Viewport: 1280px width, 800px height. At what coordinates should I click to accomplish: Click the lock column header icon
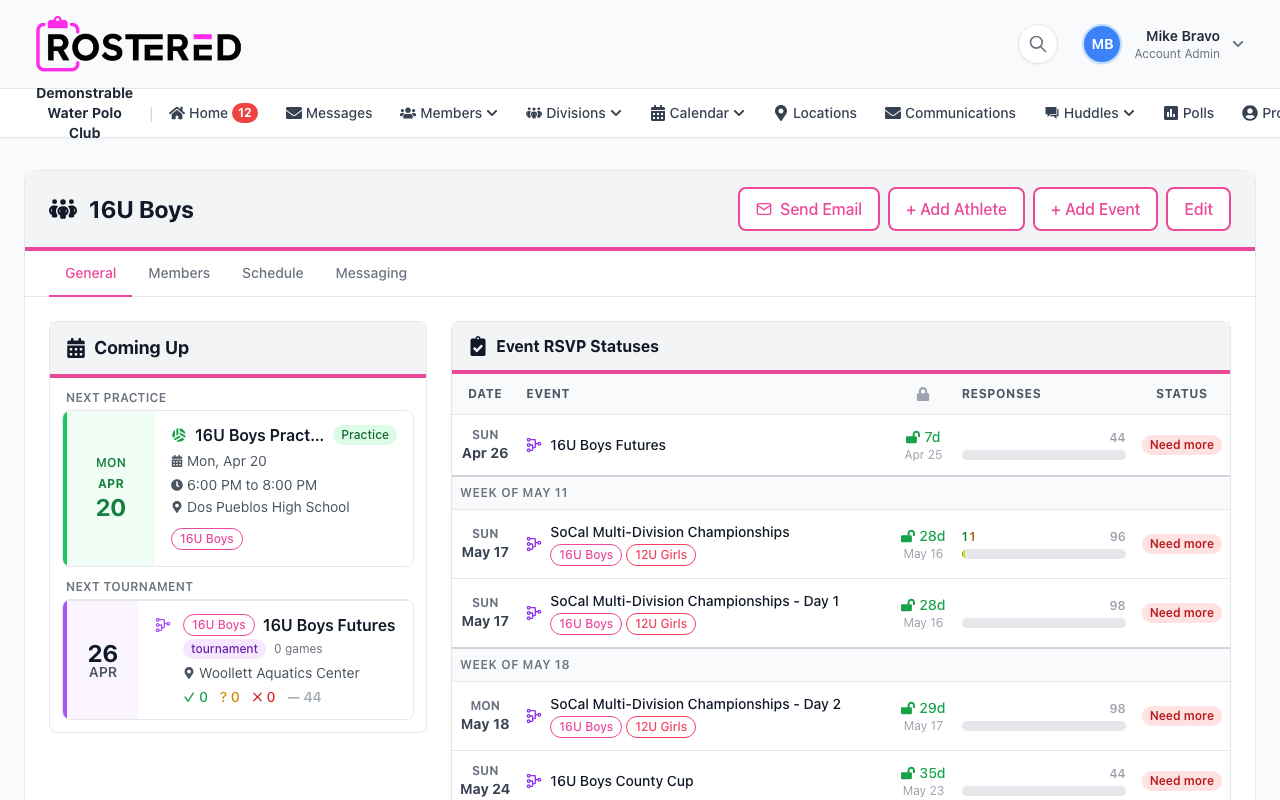click(923, 394)
